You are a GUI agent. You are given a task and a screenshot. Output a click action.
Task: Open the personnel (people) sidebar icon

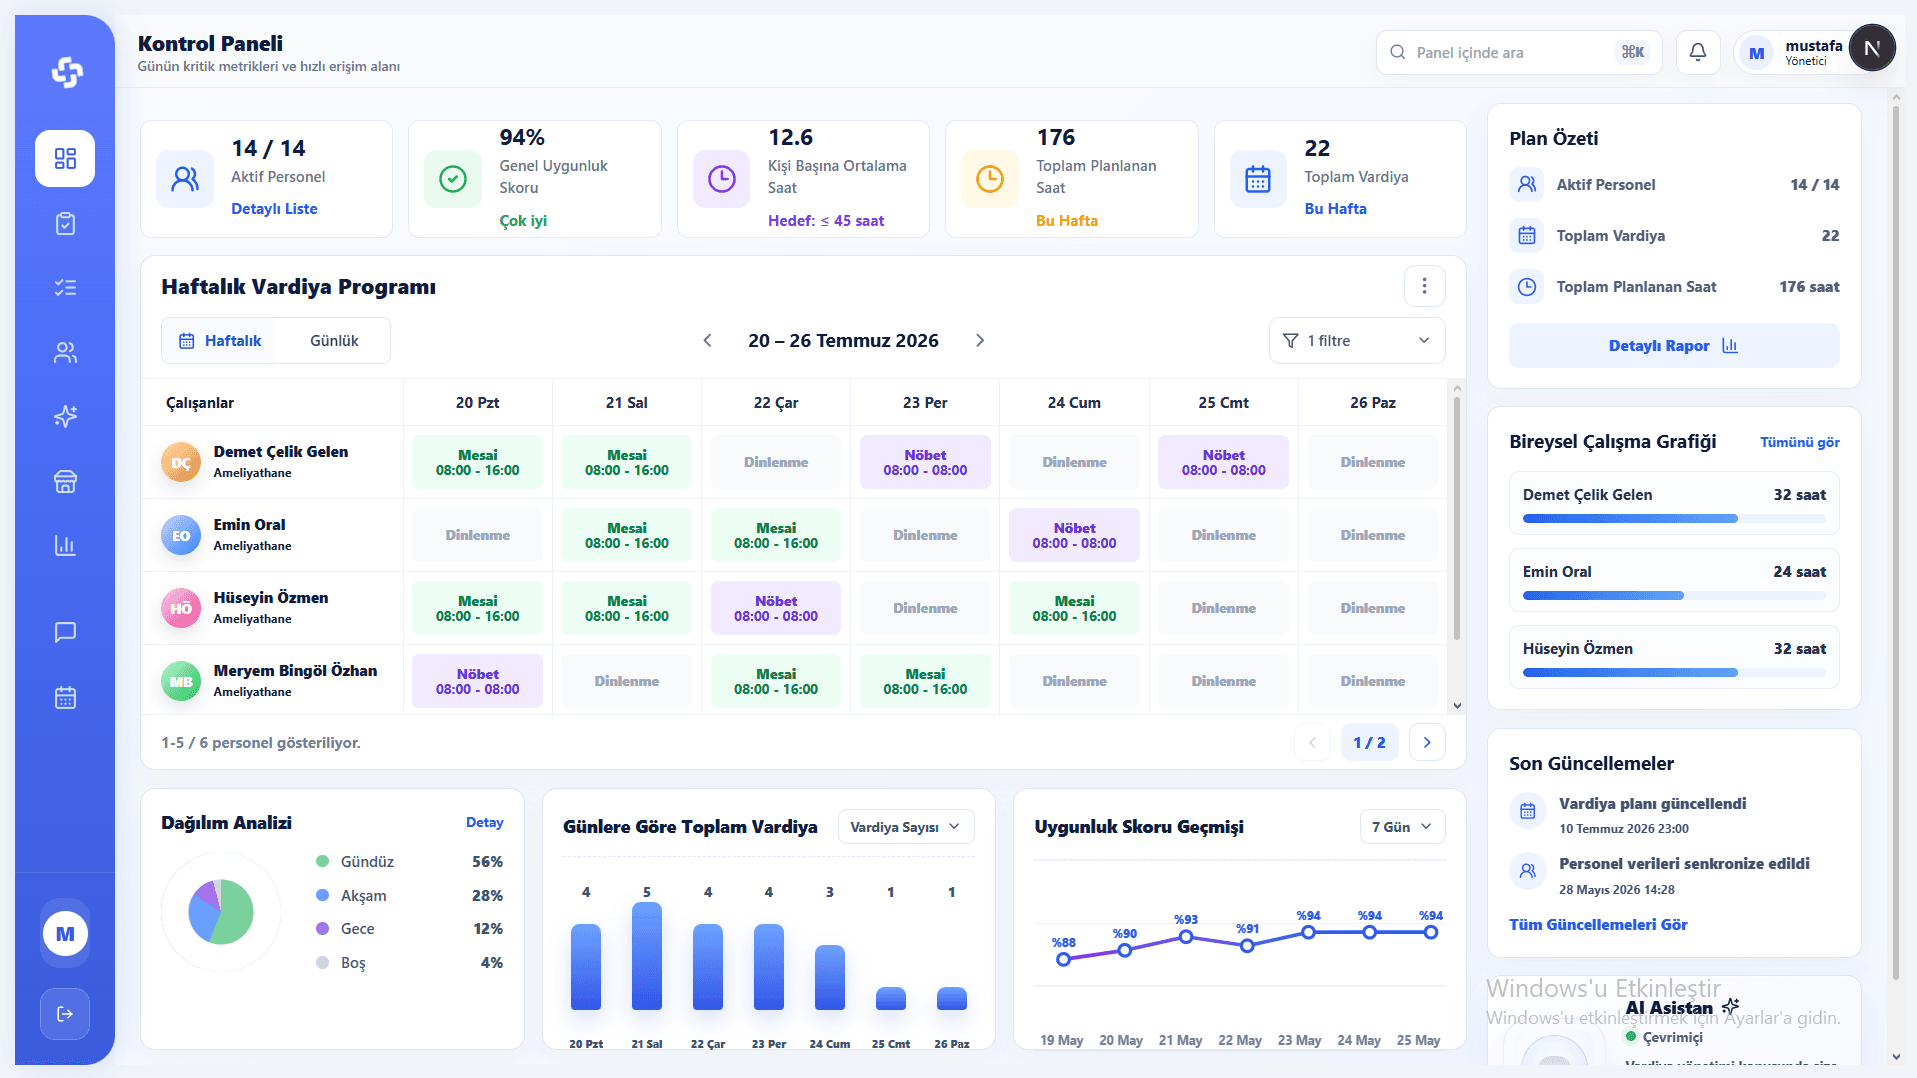(65, 353)
